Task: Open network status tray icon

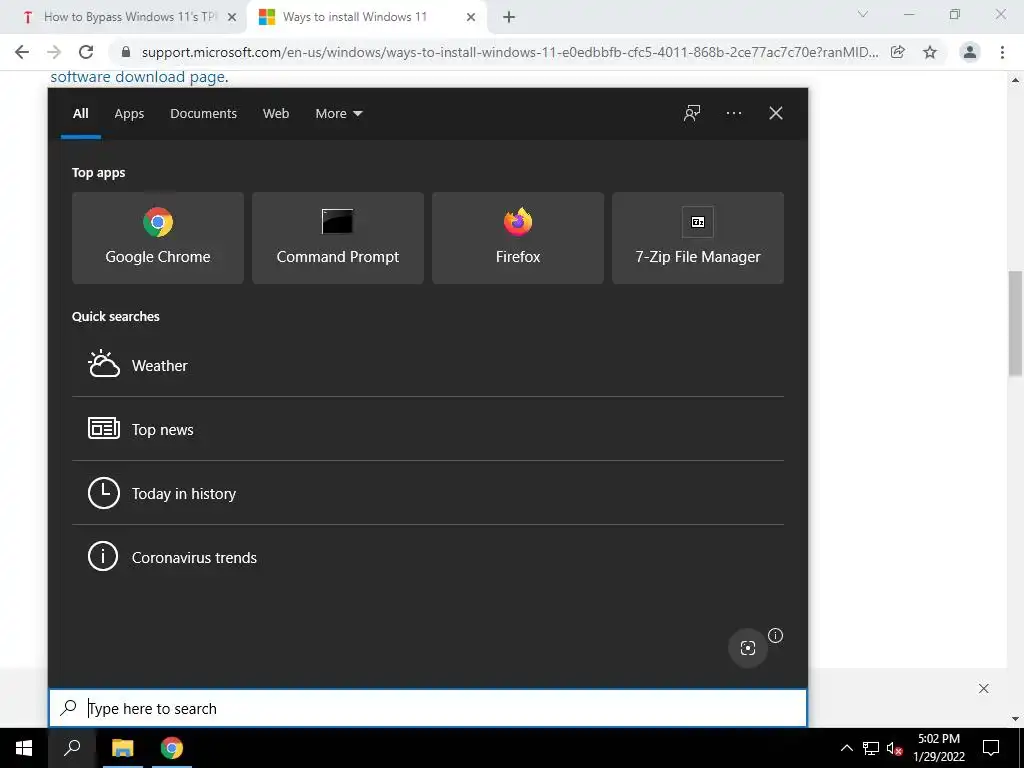Action: point(871,748)
